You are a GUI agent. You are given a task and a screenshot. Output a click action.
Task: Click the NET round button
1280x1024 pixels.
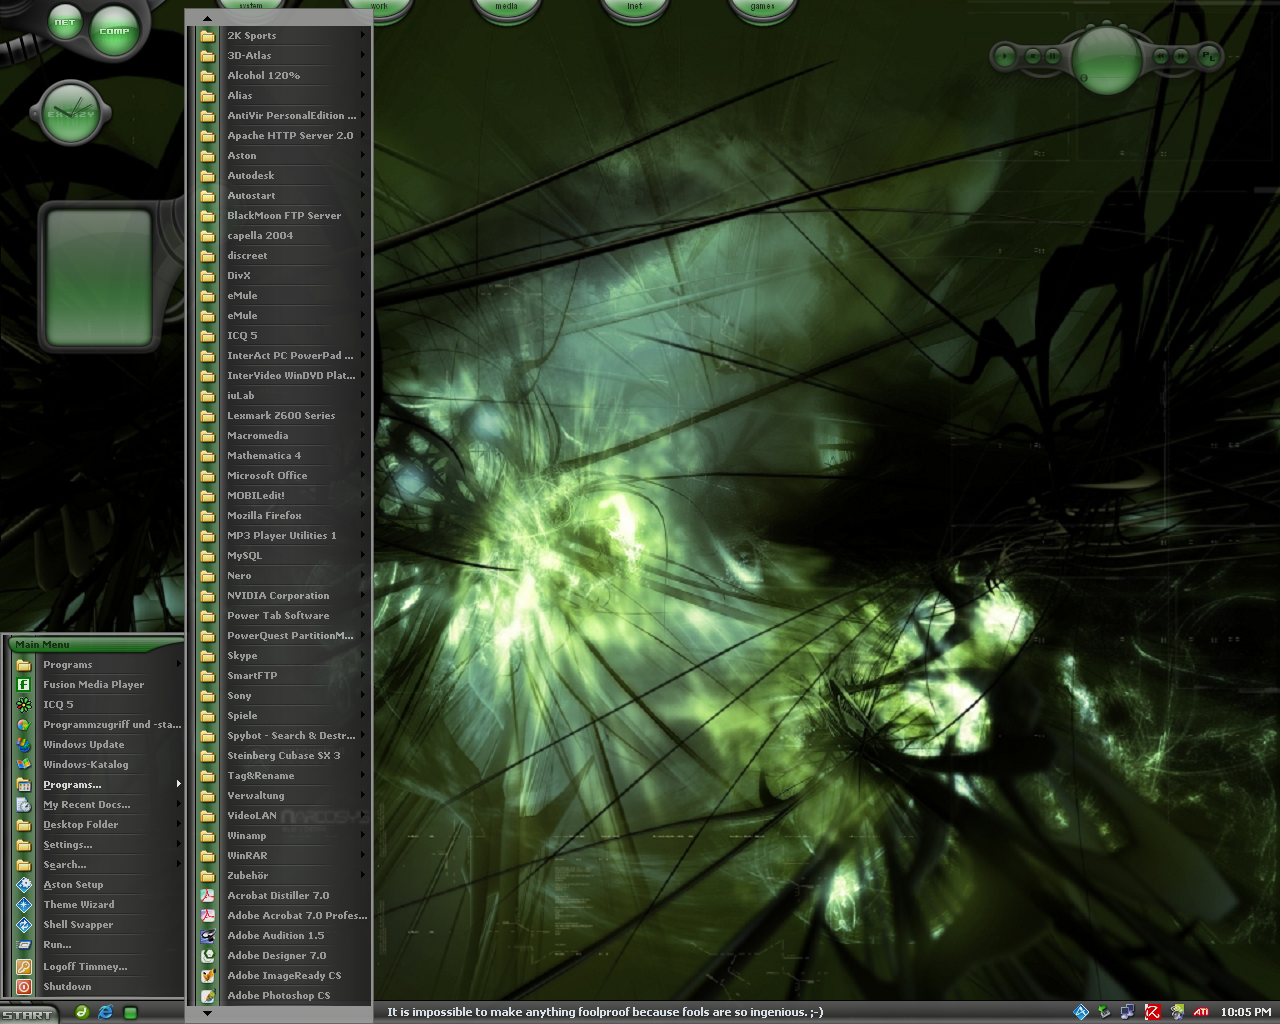tap(65, 22)
